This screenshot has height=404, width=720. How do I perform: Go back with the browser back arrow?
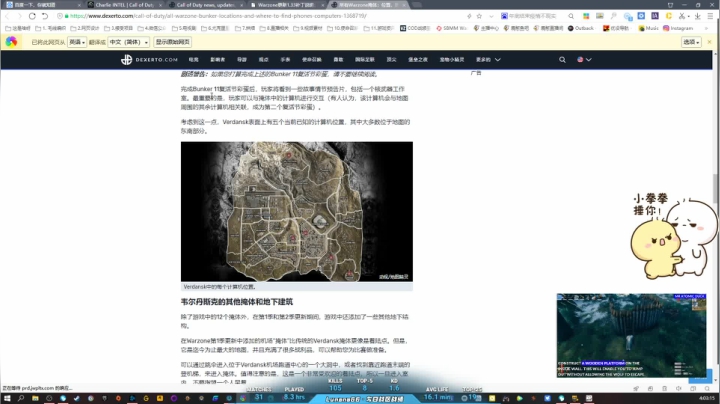coord(7,16)
